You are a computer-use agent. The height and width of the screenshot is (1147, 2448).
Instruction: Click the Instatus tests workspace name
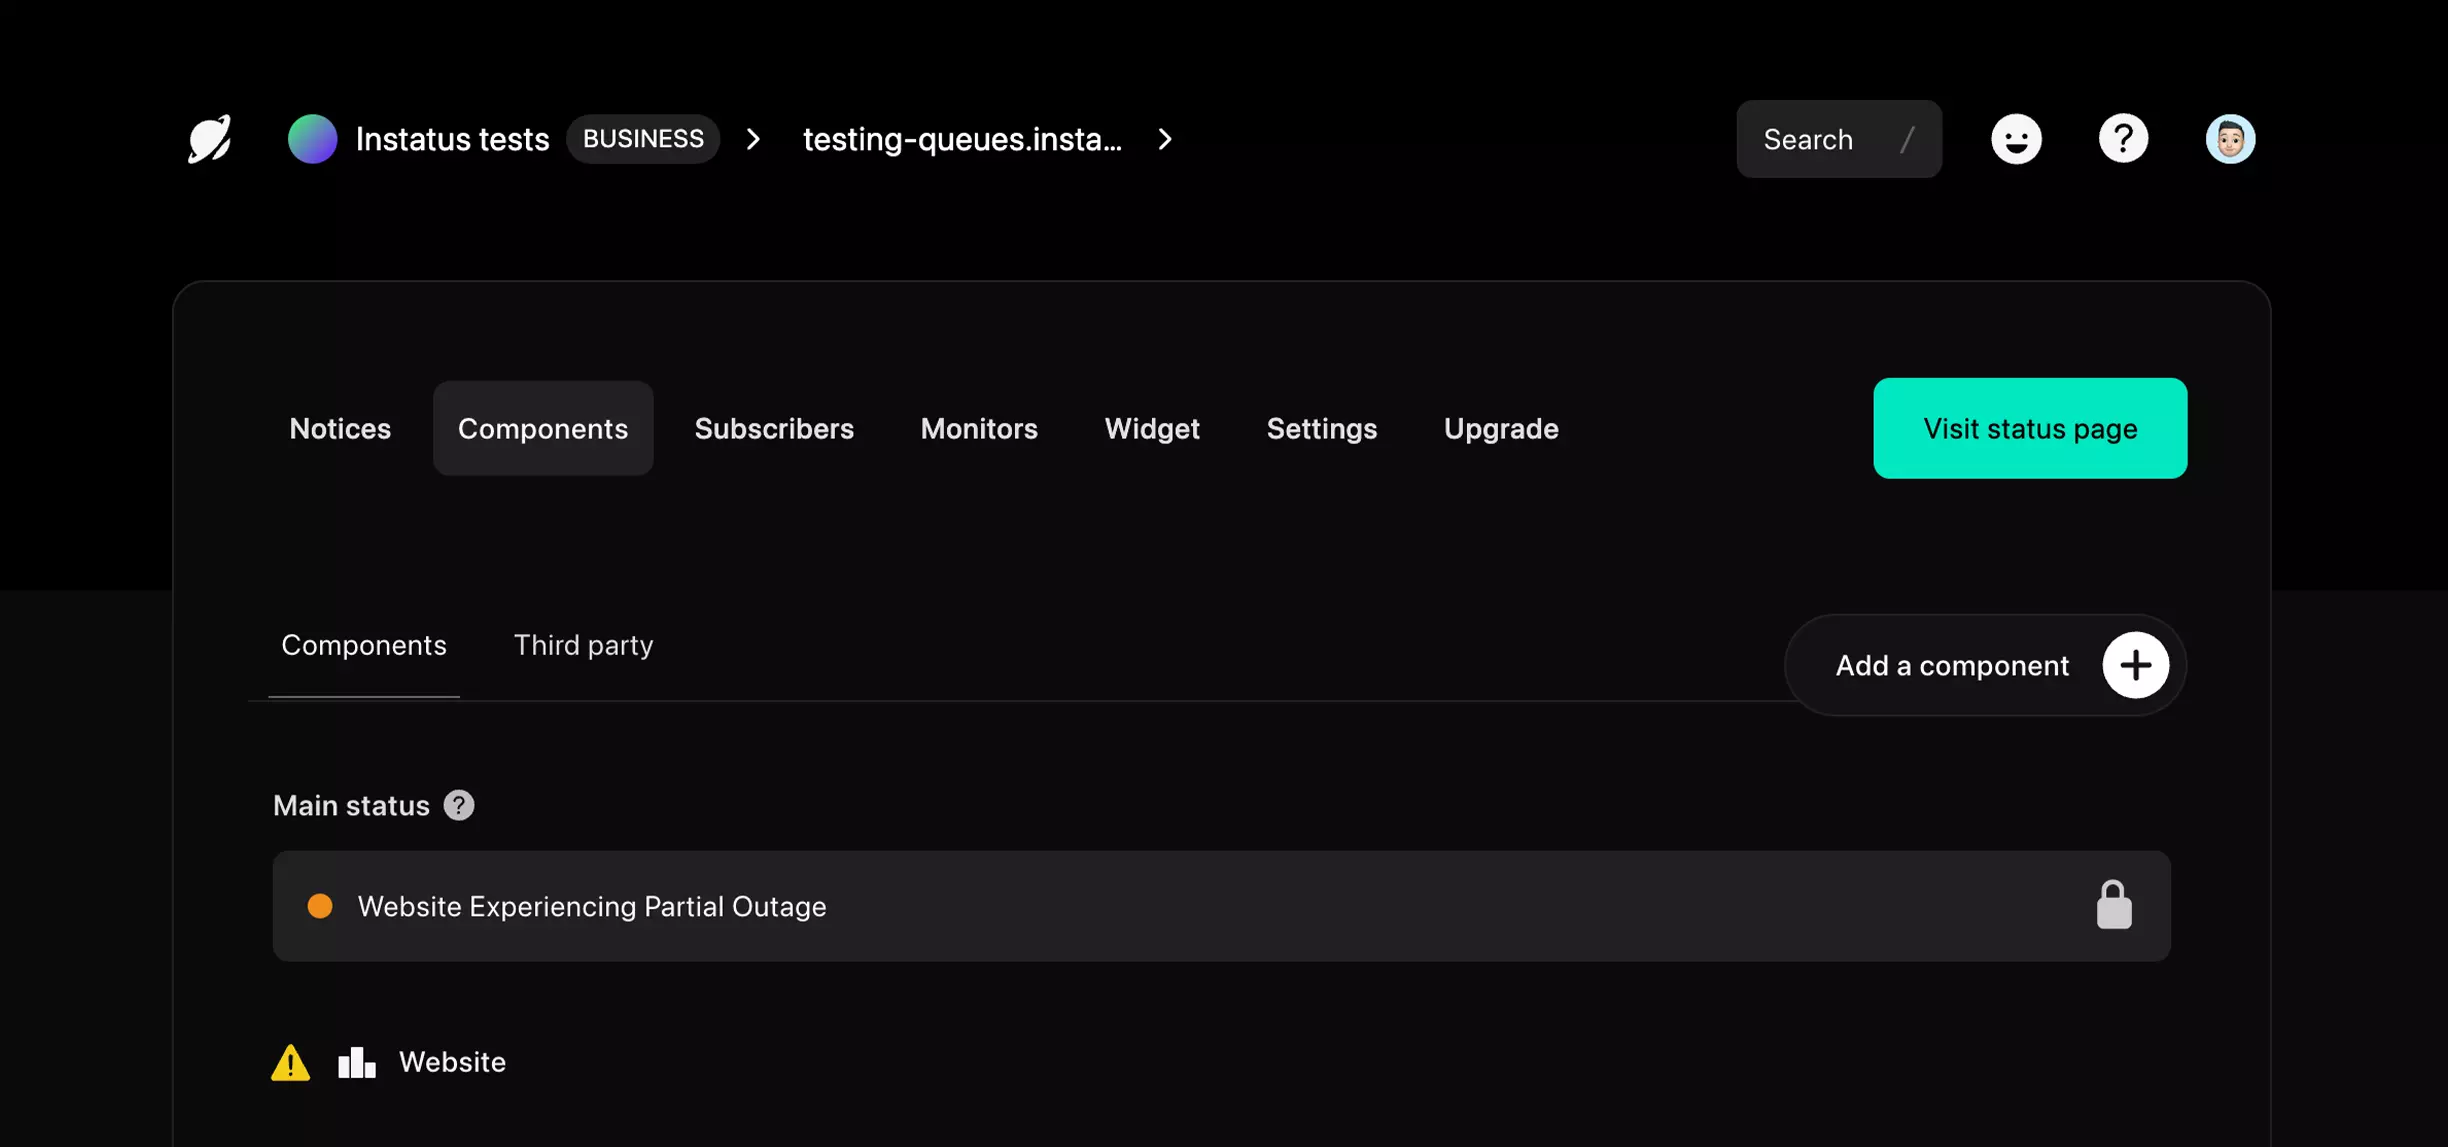pyautogui.click(x=452, y=139)
